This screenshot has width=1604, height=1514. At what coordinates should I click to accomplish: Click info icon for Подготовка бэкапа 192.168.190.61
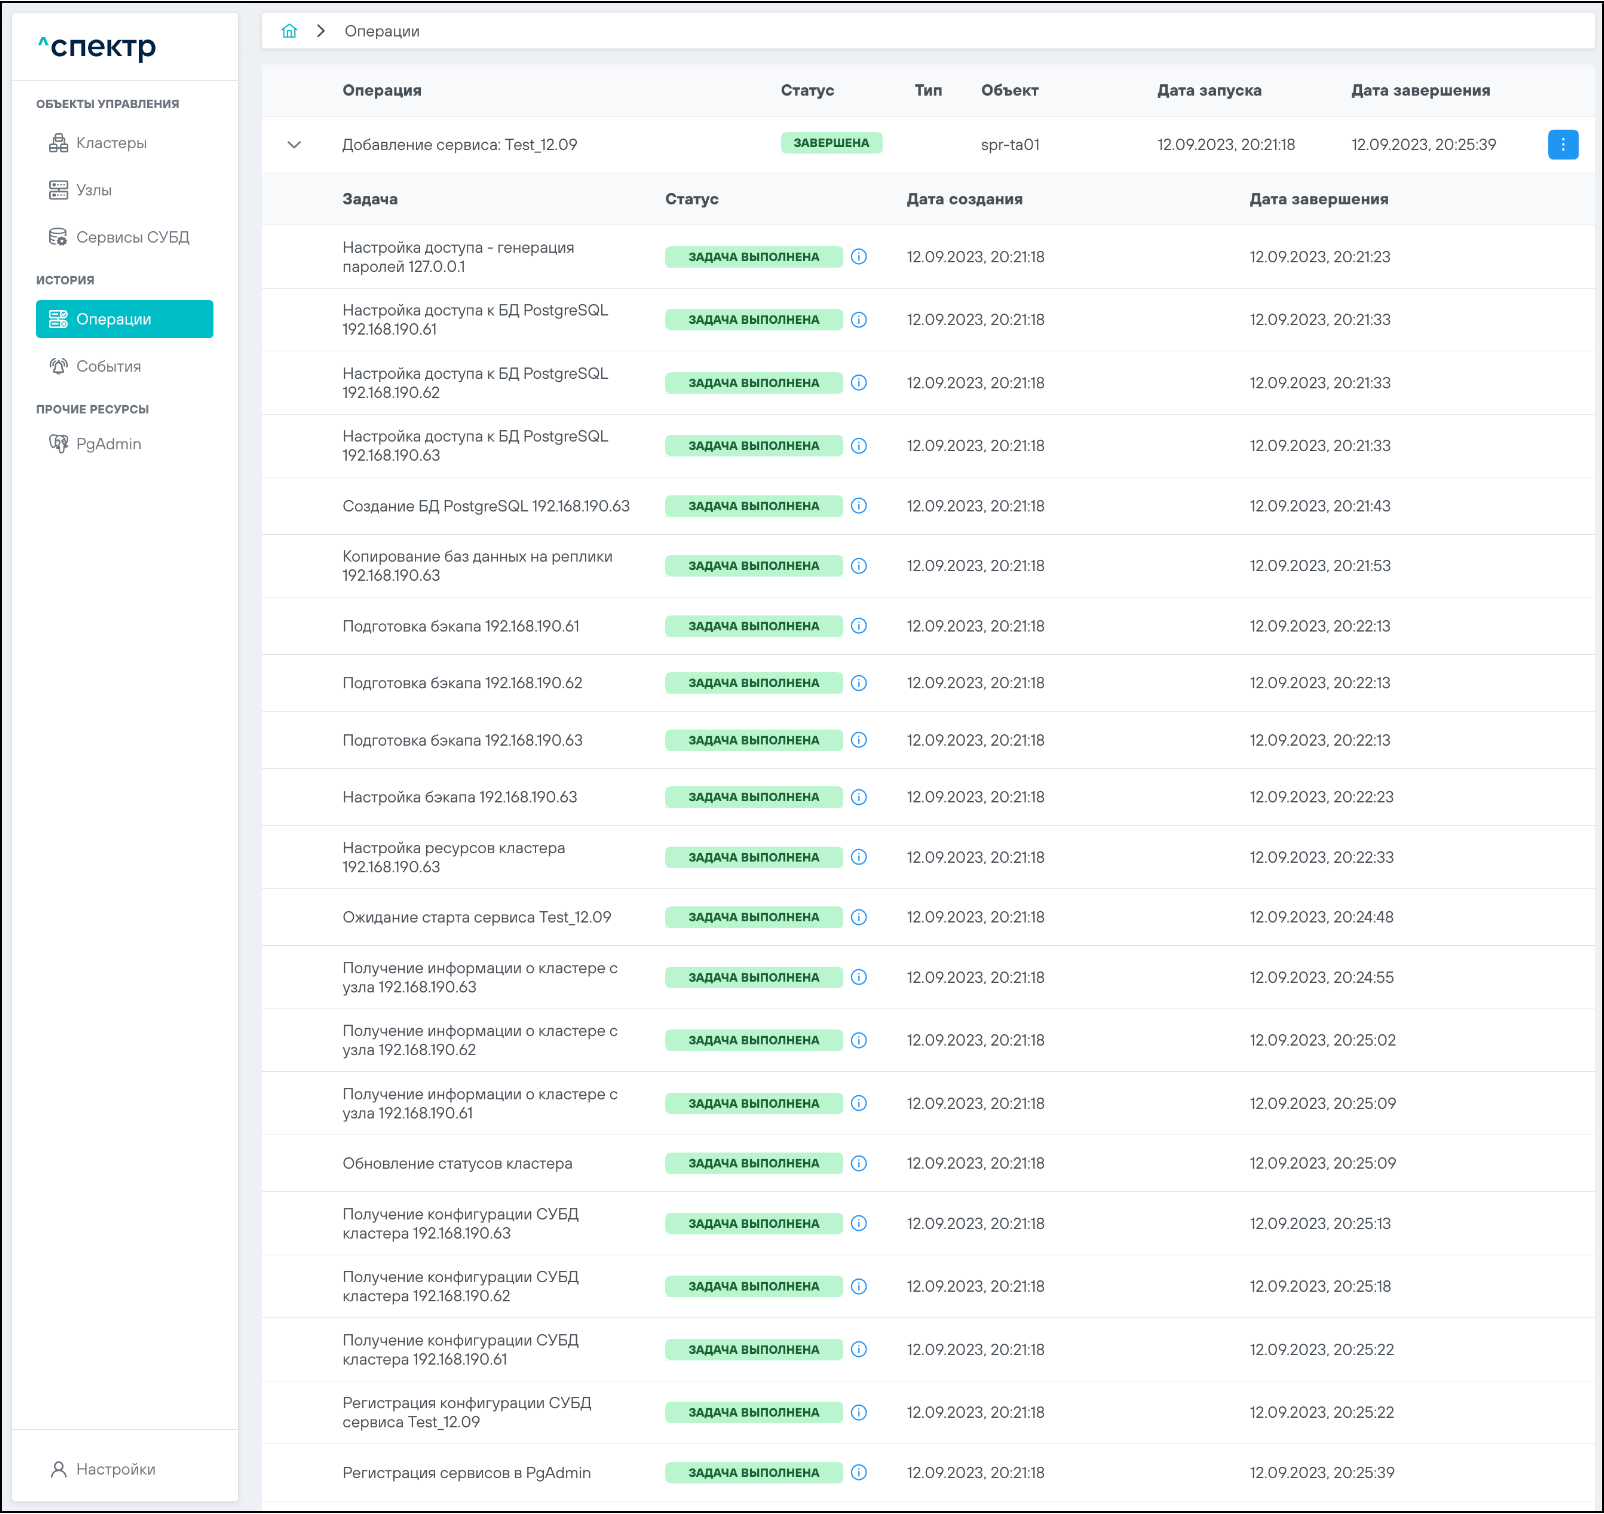pos(858,626)
